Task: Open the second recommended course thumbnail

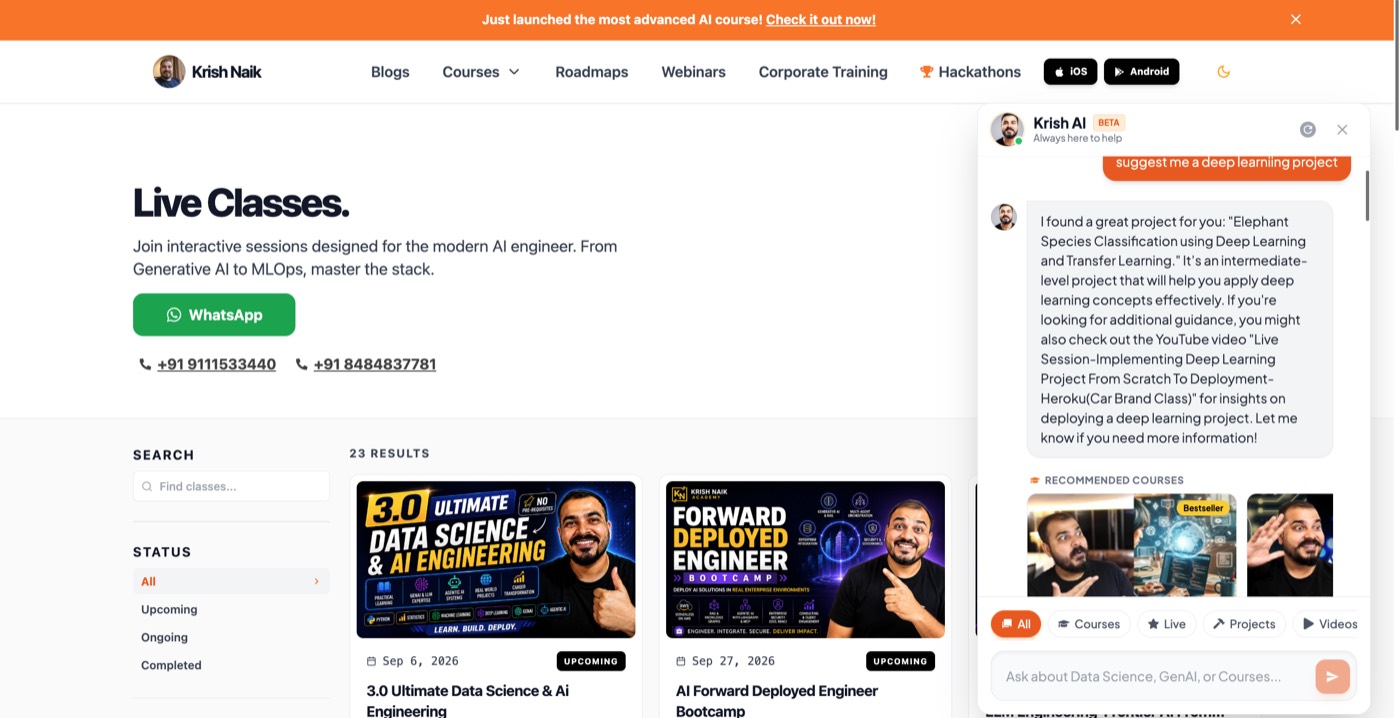Action: coord(1290,545)
